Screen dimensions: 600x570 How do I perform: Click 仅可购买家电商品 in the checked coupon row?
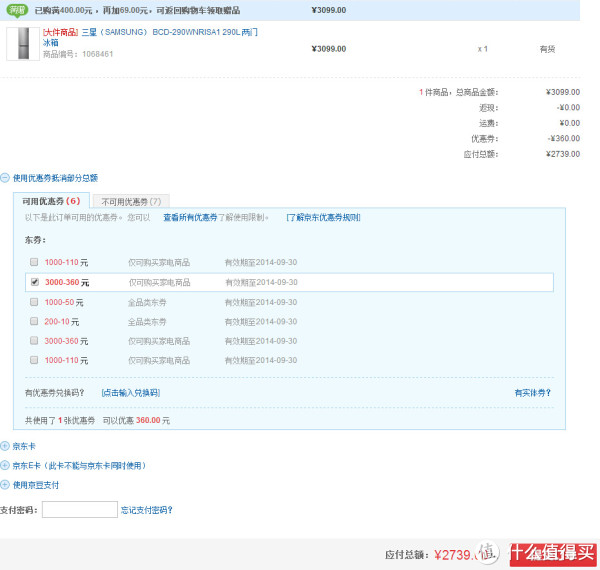160,282
